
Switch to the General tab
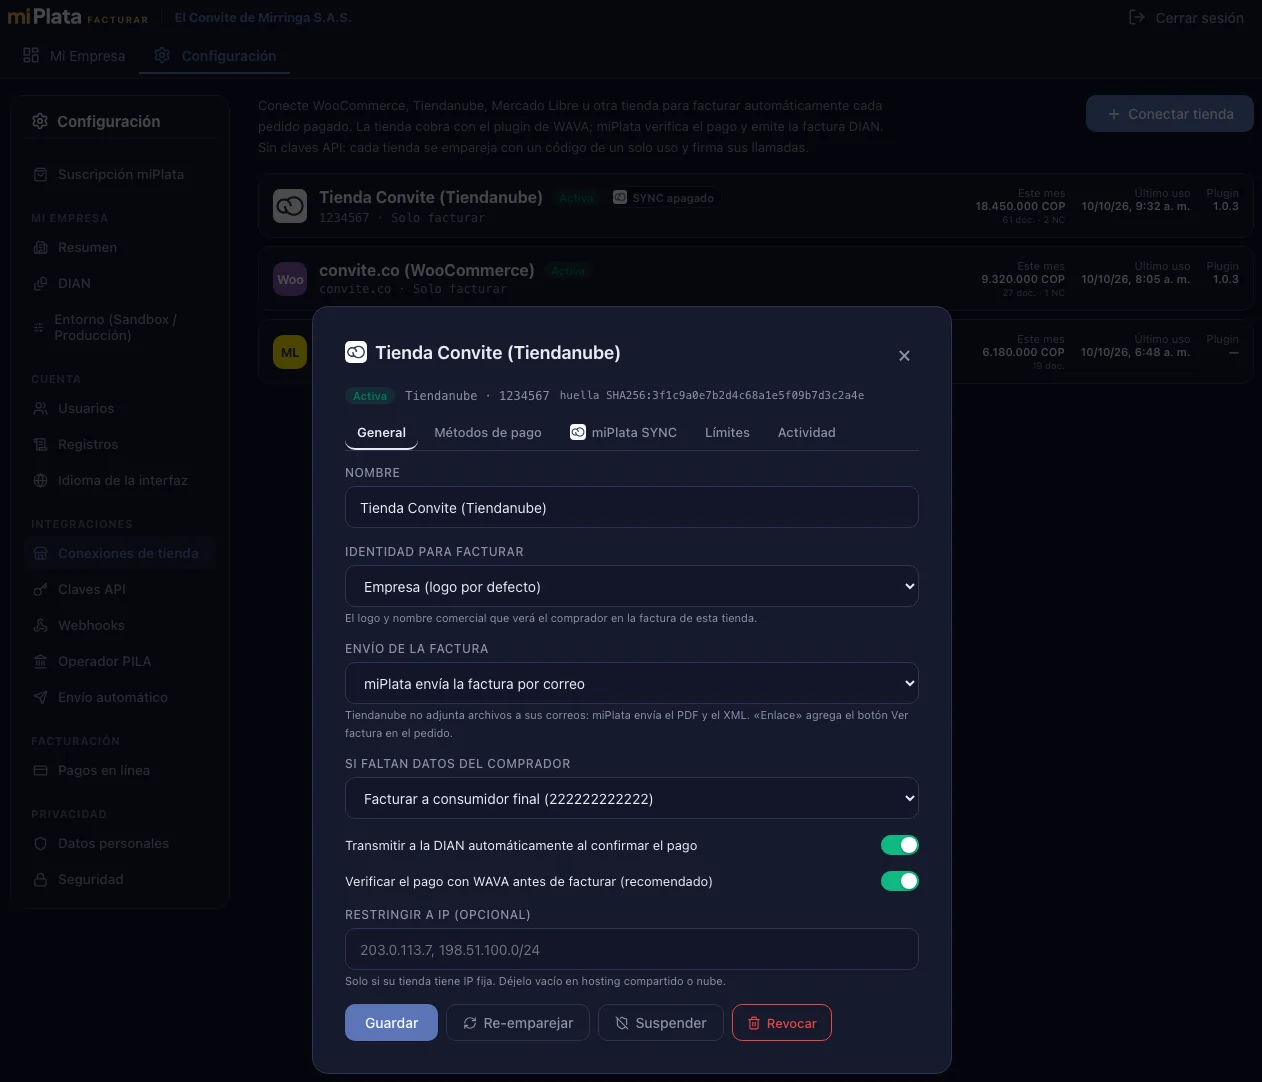[x=381, y=433]
